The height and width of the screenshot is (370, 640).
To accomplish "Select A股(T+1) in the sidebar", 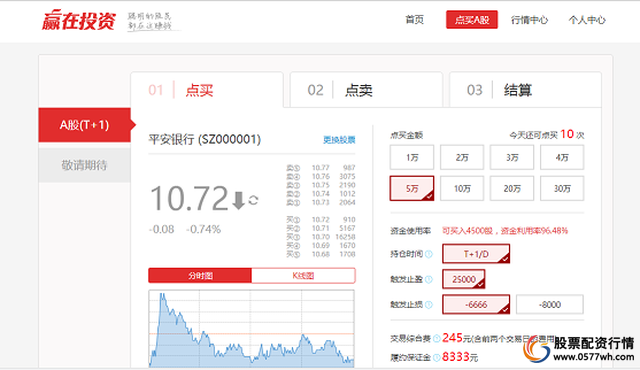I will (x=84, y=125).
